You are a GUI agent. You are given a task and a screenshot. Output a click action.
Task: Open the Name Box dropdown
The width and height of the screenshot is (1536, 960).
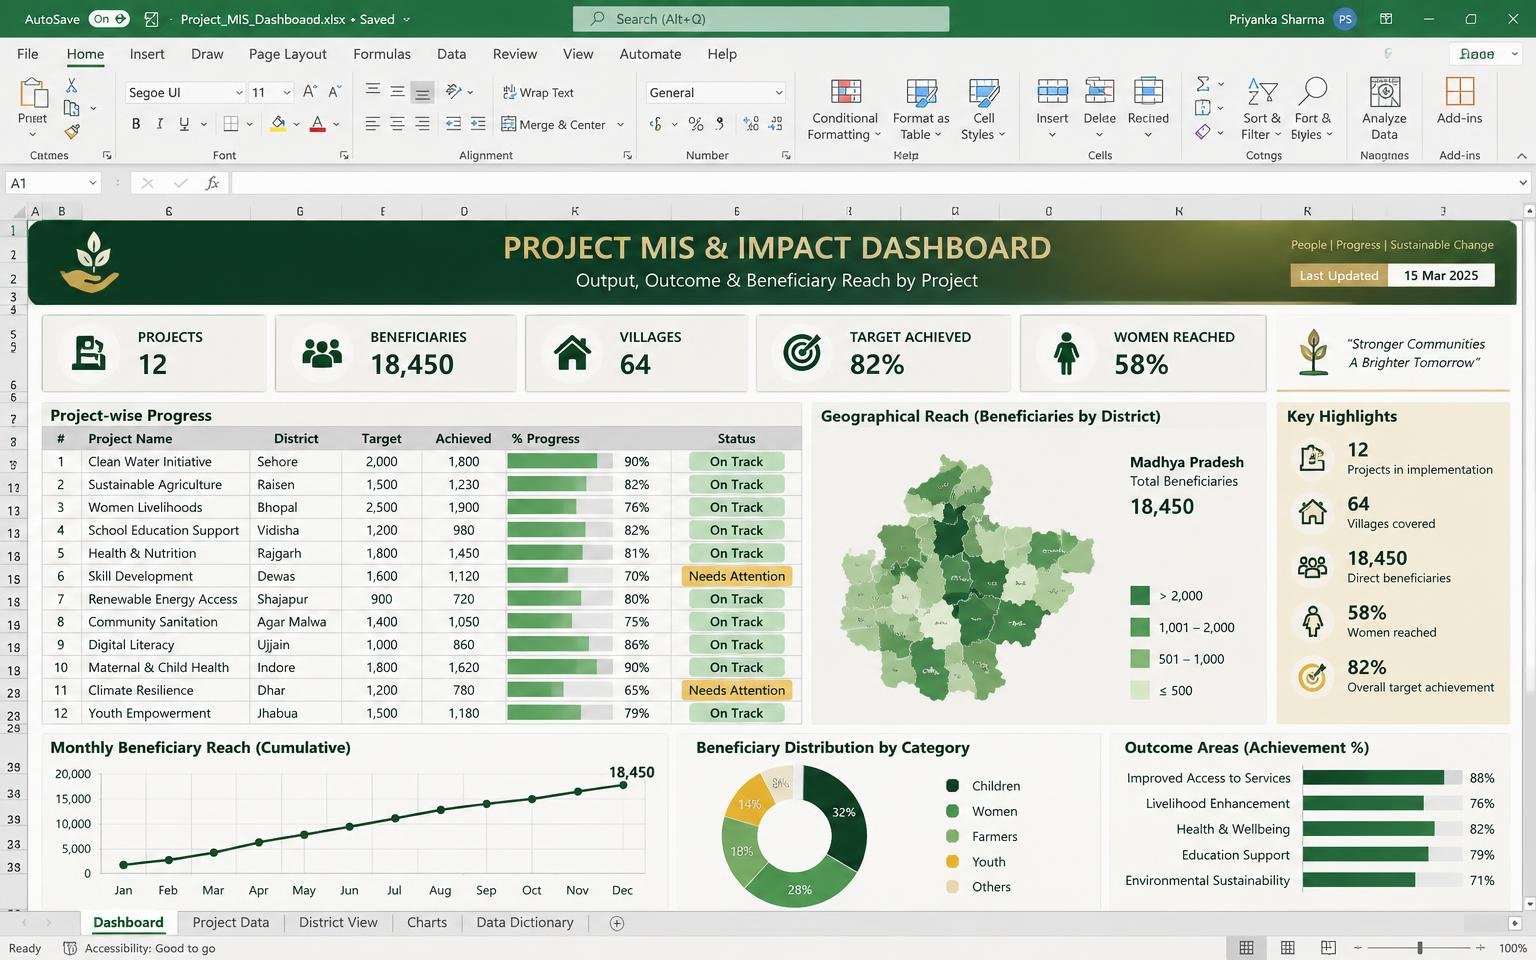[92, 183]
